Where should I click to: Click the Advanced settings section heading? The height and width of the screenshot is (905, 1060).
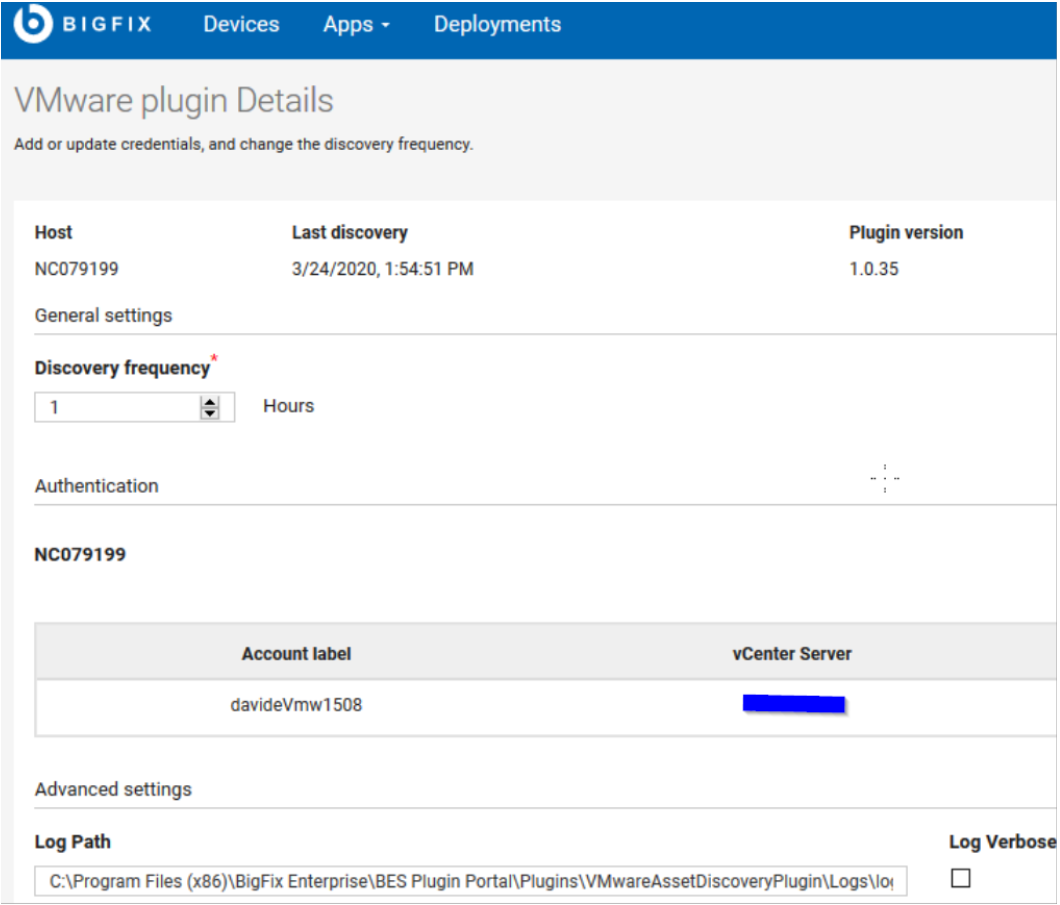pos(113,789)
